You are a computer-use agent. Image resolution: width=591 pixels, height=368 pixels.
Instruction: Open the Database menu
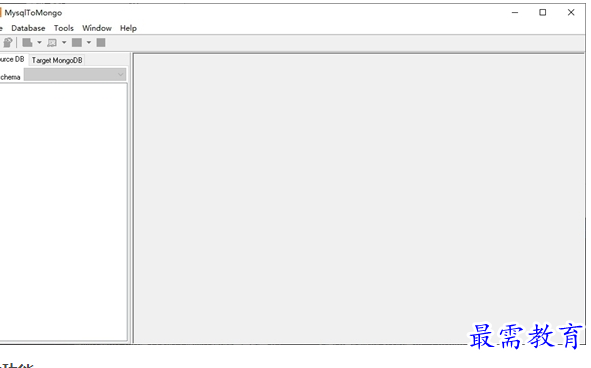[28, 28]
